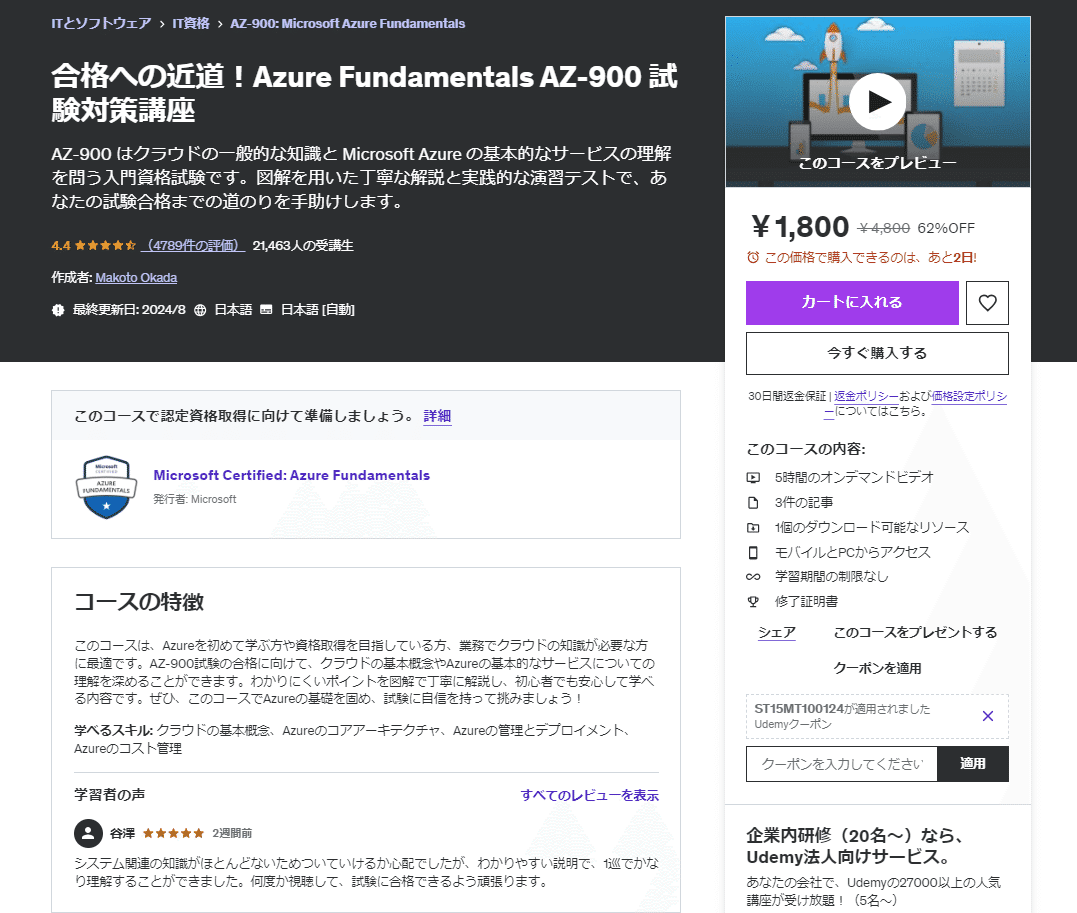Viewport: 1077px width, 913px height.
Task: Remove applied coupon ST15MT100124
Action: click(988, 716)
